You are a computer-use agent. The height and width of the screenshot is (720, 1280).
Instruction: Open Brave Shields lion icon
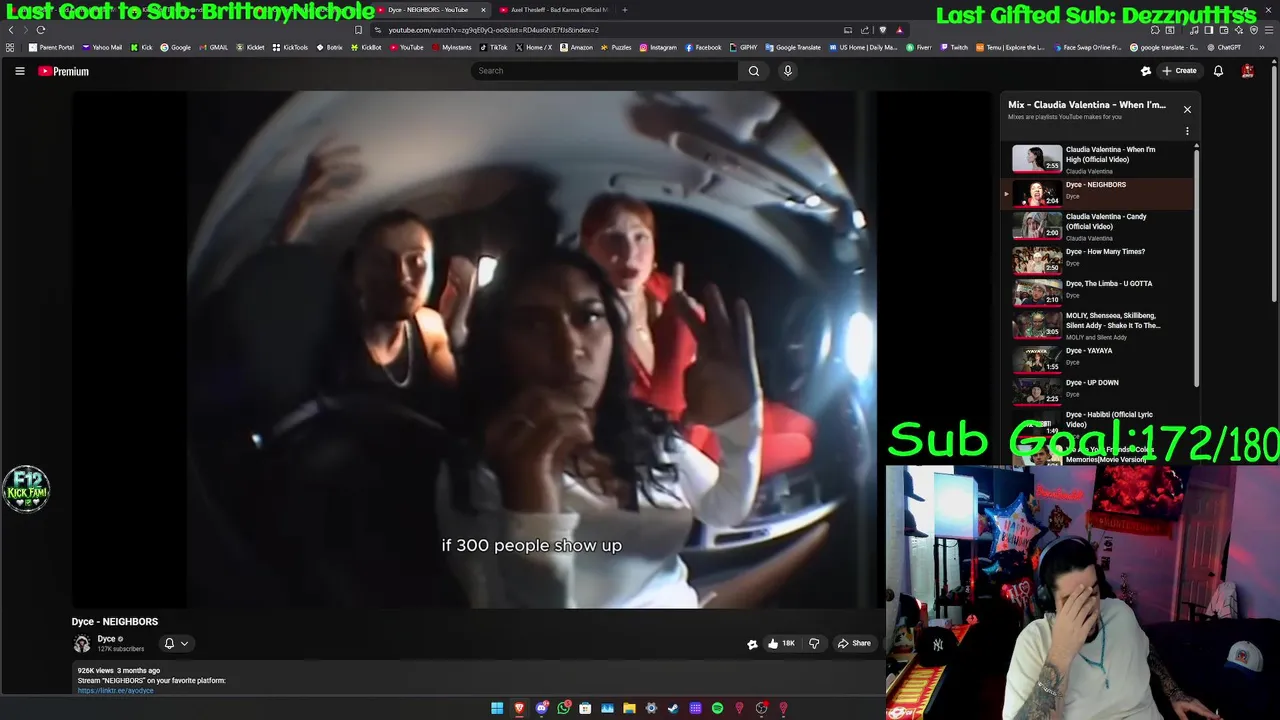883,30
